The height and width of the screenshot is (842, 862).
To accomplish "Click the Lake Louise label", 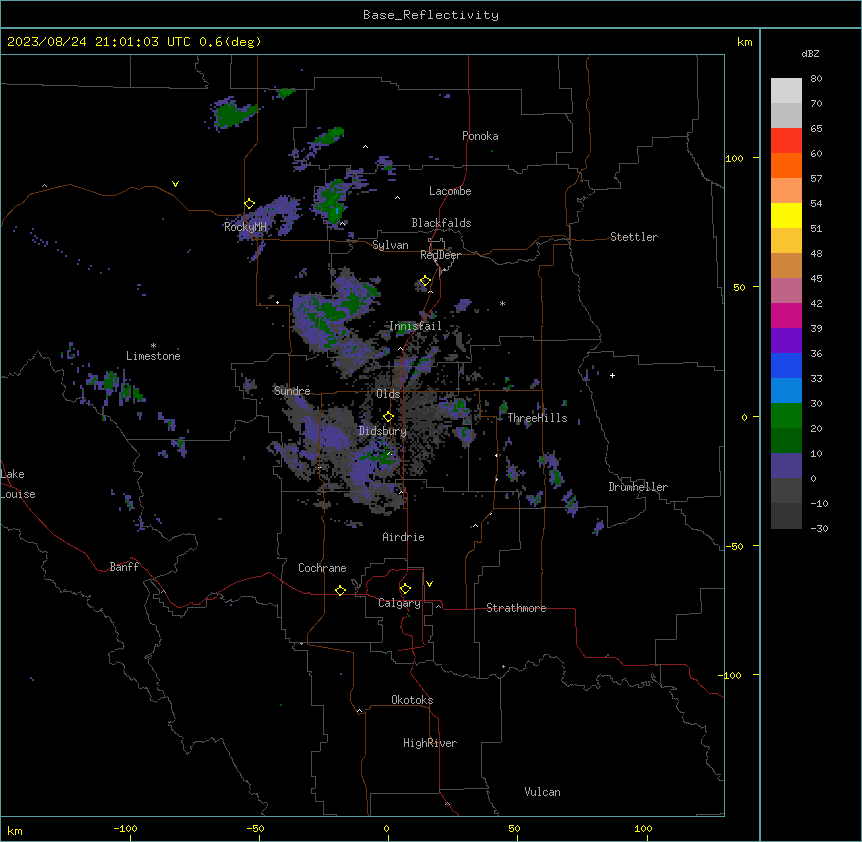I will (18, 484).
